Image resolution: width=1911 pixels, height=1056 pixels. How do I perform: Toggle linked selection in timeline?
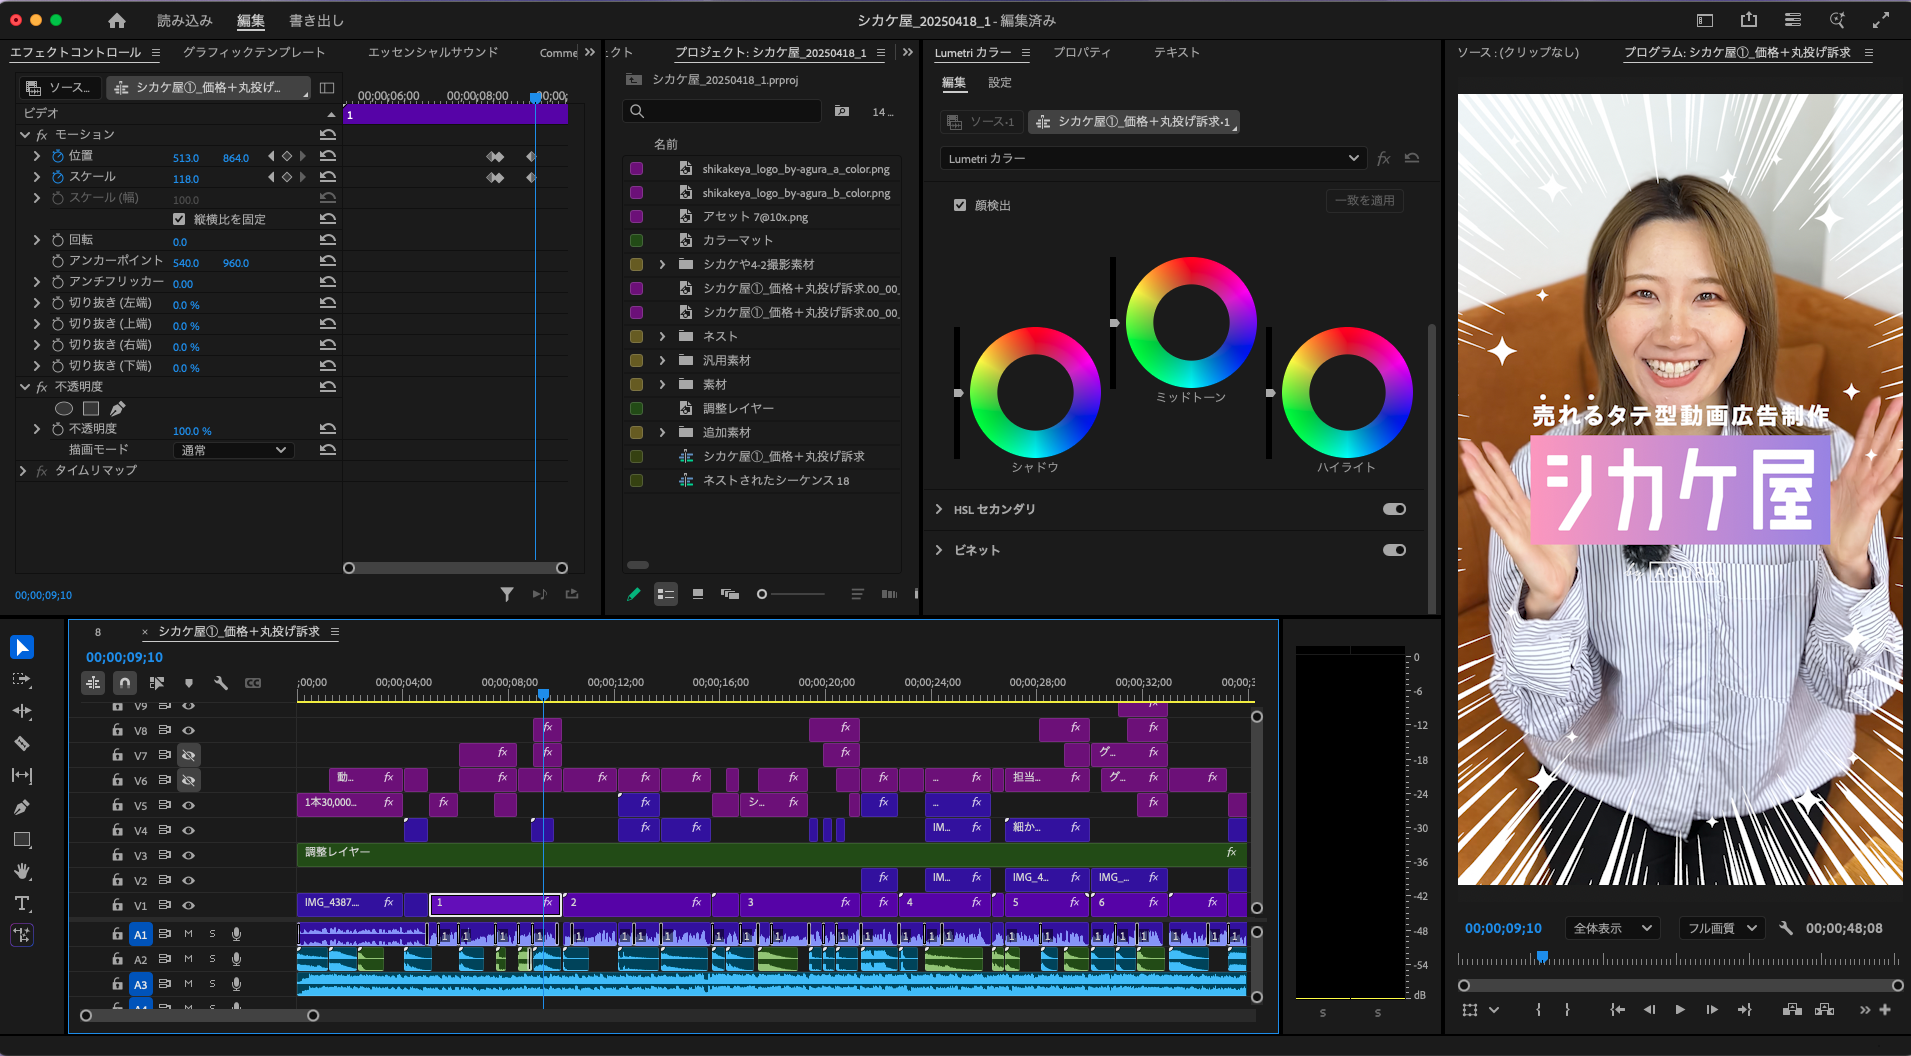tap(157, 683)
